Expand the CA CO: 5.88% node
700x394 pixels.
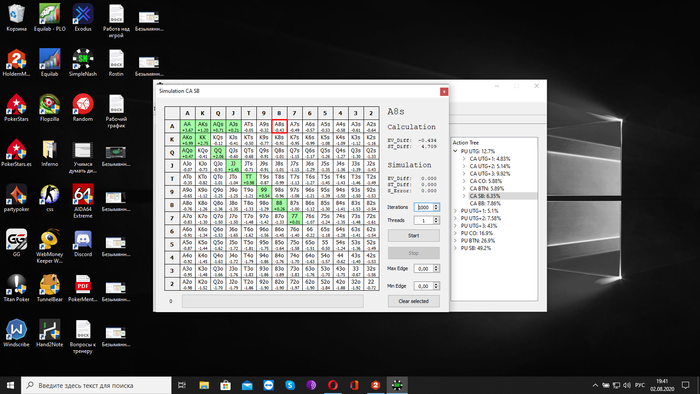coord(464,181)
